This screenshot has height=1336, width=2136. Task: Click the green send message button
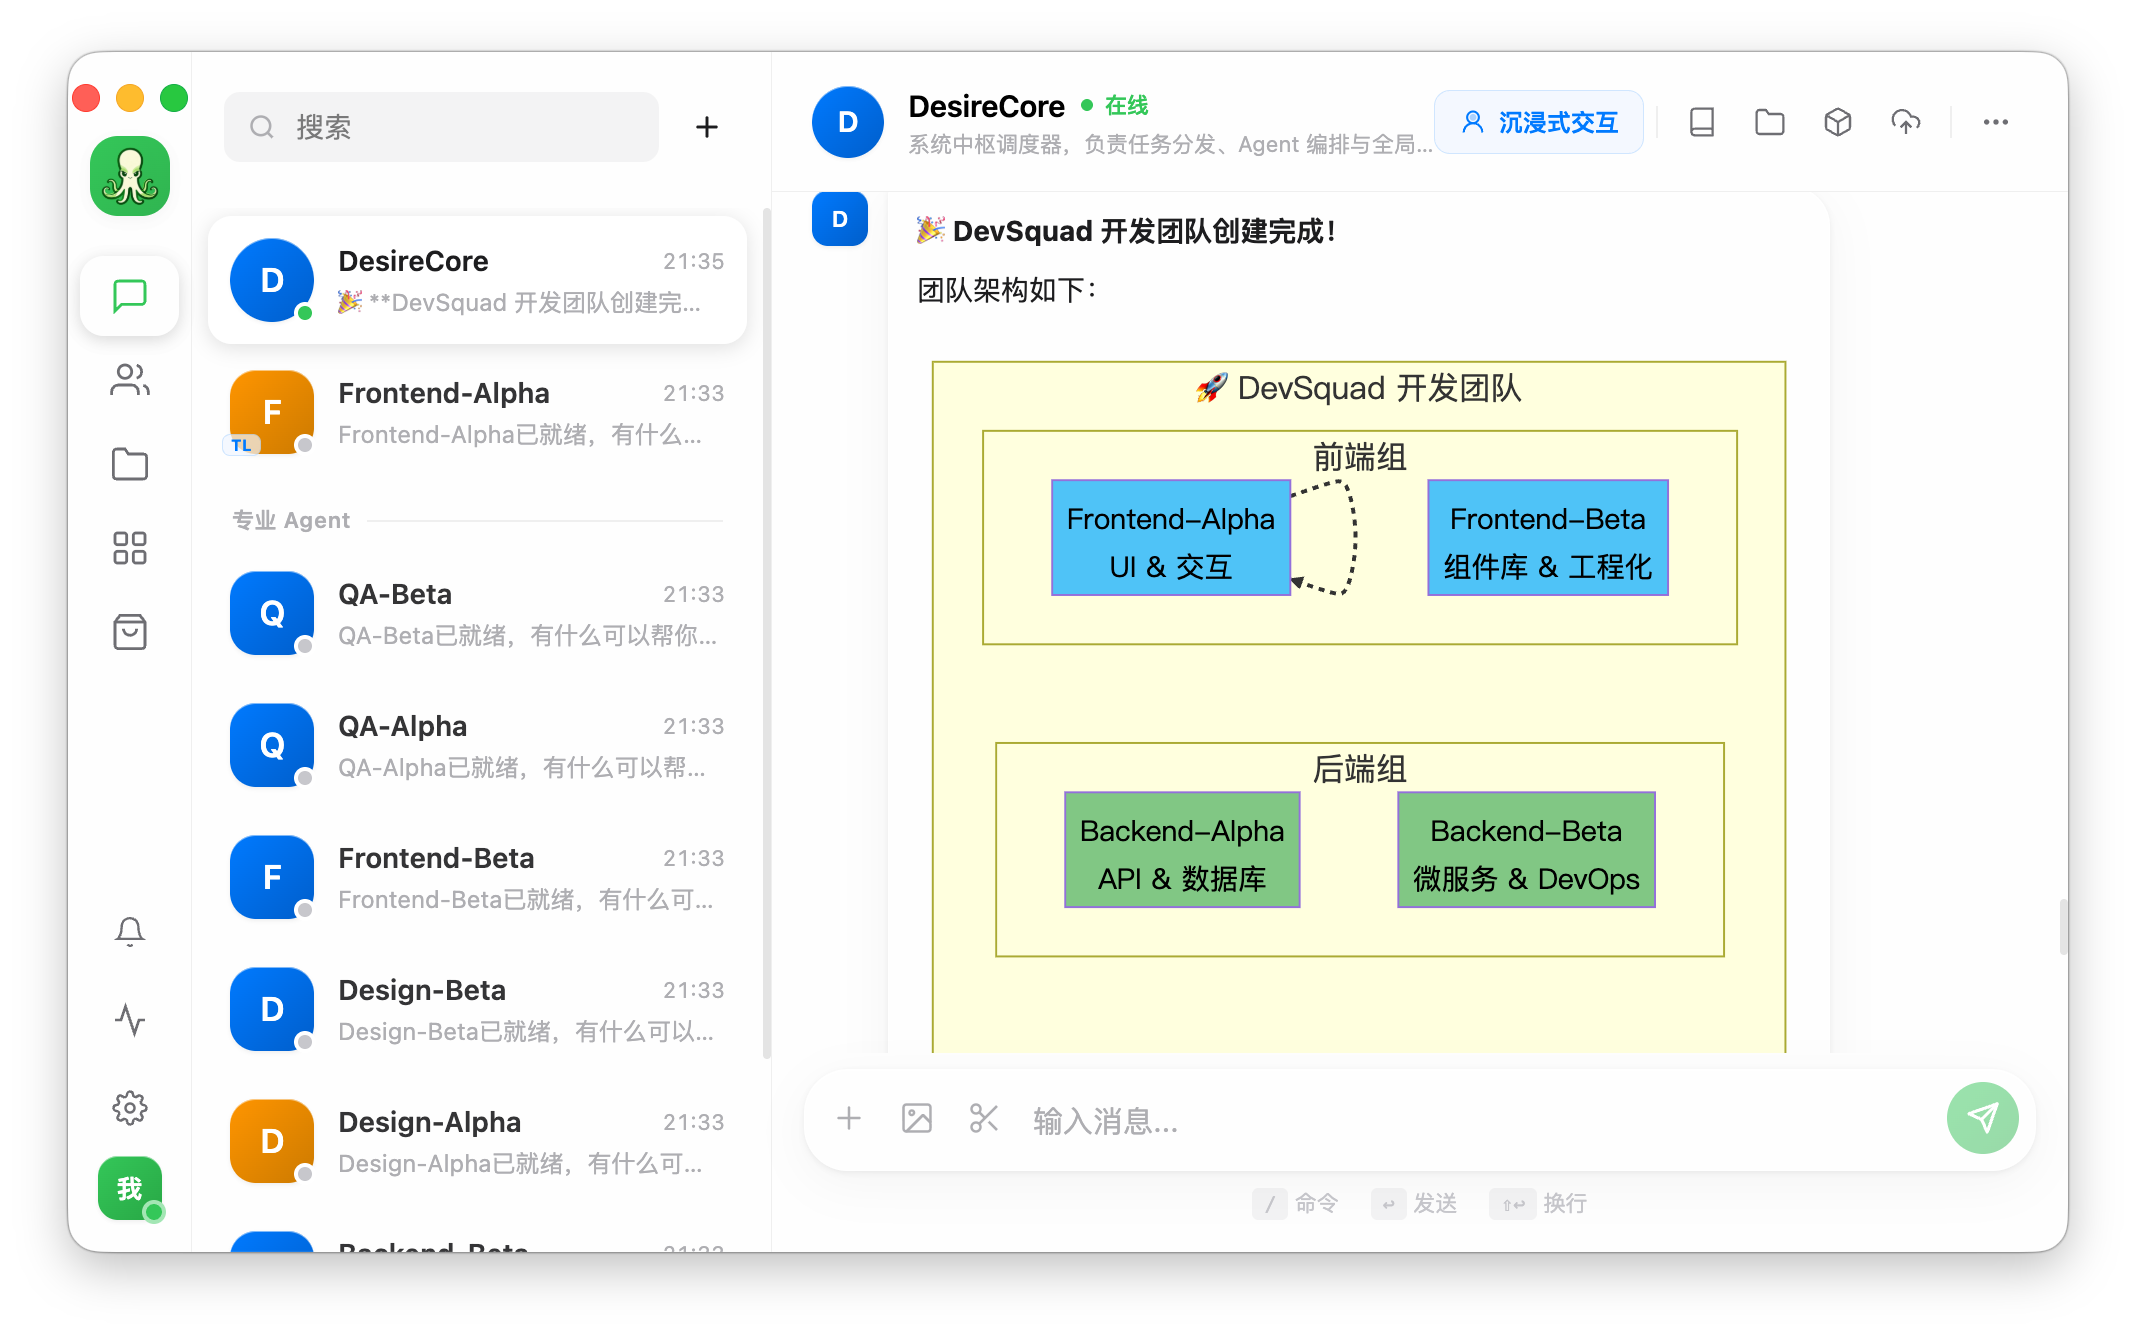pyautogui.click(x=1982, y=1118)
